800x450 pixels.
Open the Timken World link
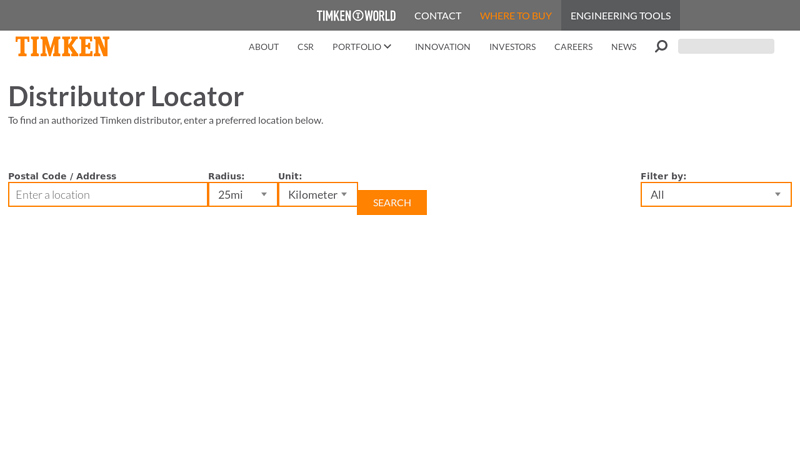pyautogui.click(x=356, y=16)
